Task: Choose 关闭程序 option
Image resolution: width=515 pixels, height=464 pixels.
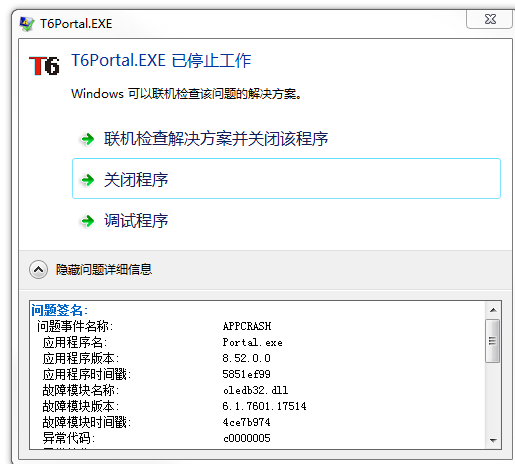Action: [286, 179]
